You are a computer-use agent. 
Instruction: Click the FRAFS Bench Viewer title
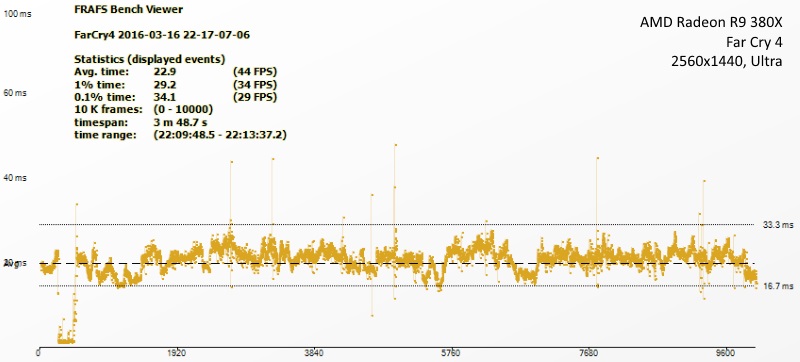click(x=129, y=9)
